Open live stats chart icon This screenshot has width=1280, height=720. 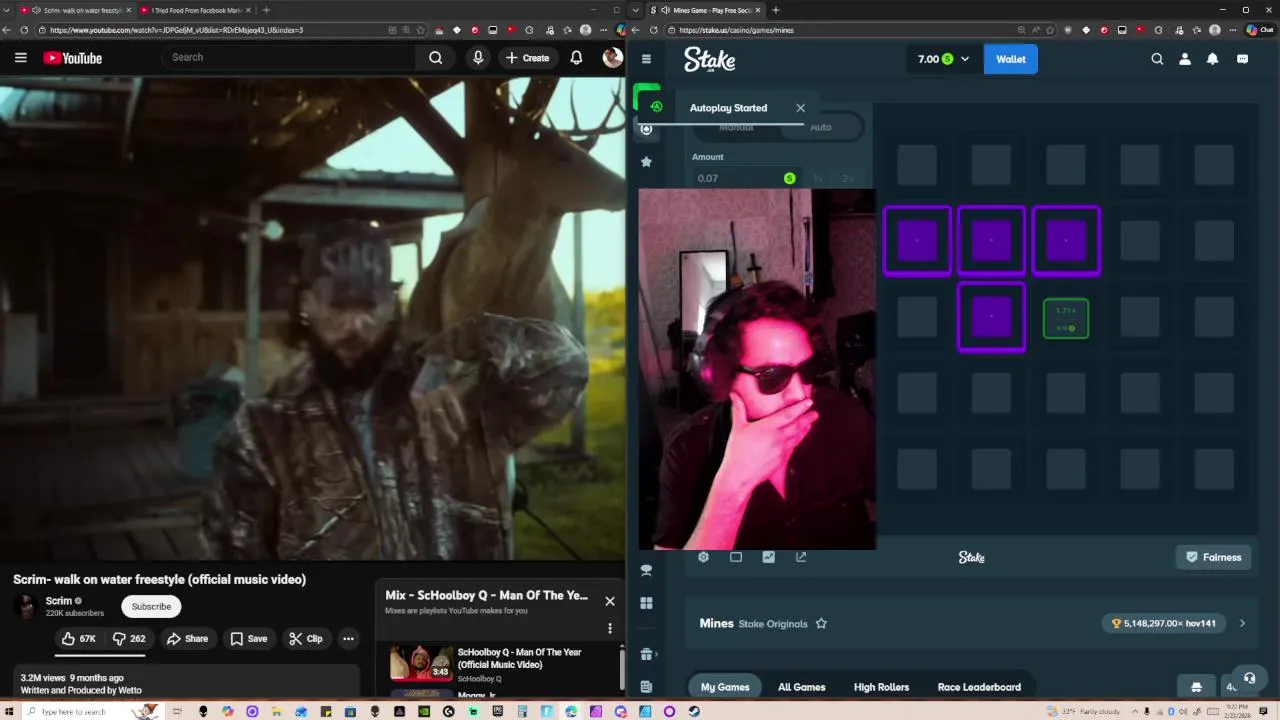(x=768, y=557)
